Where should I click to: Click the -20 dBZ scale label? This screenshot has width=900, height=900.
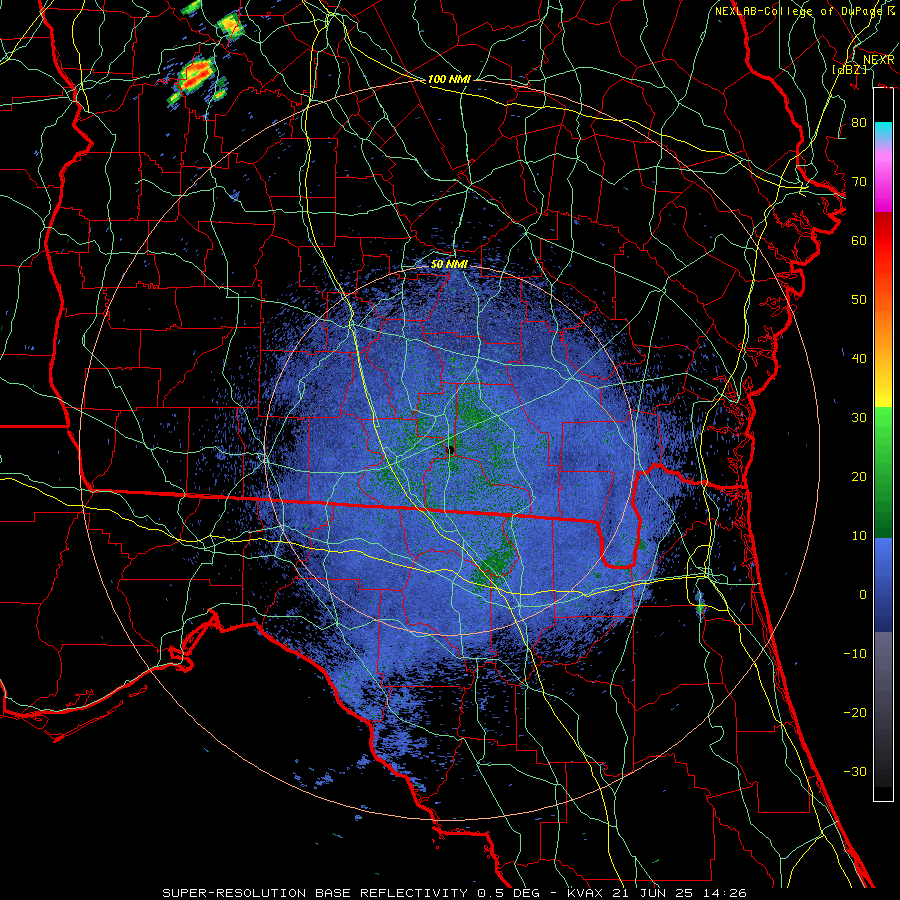click(855, 712)
